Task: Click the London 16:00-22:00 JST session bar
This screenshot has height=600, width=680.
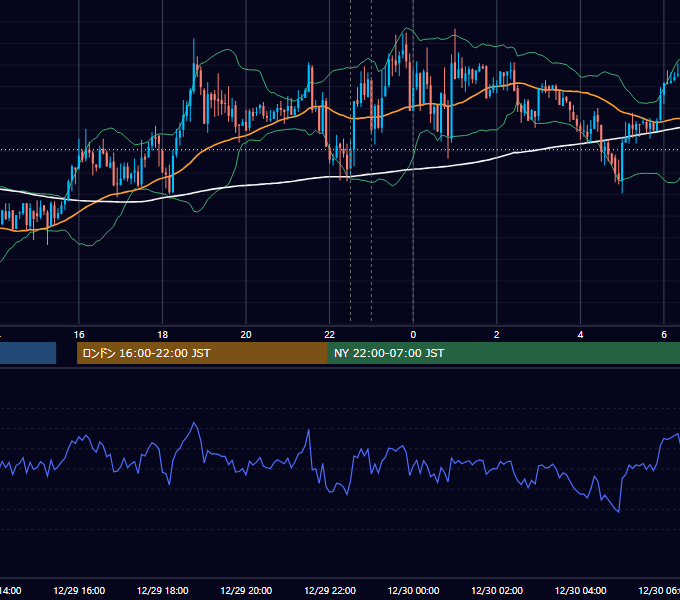Action: pyautogui.click(x=202, y=353)
